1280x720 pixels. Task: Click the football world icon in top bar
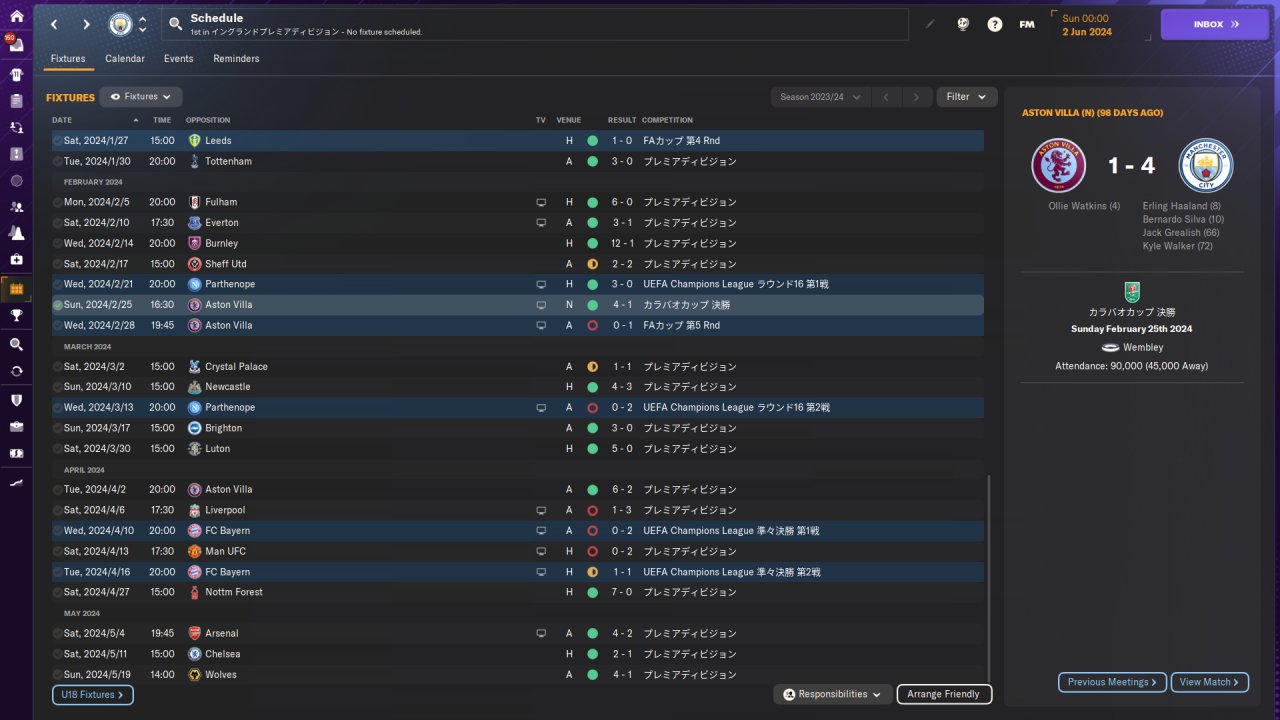coord(962,24)
